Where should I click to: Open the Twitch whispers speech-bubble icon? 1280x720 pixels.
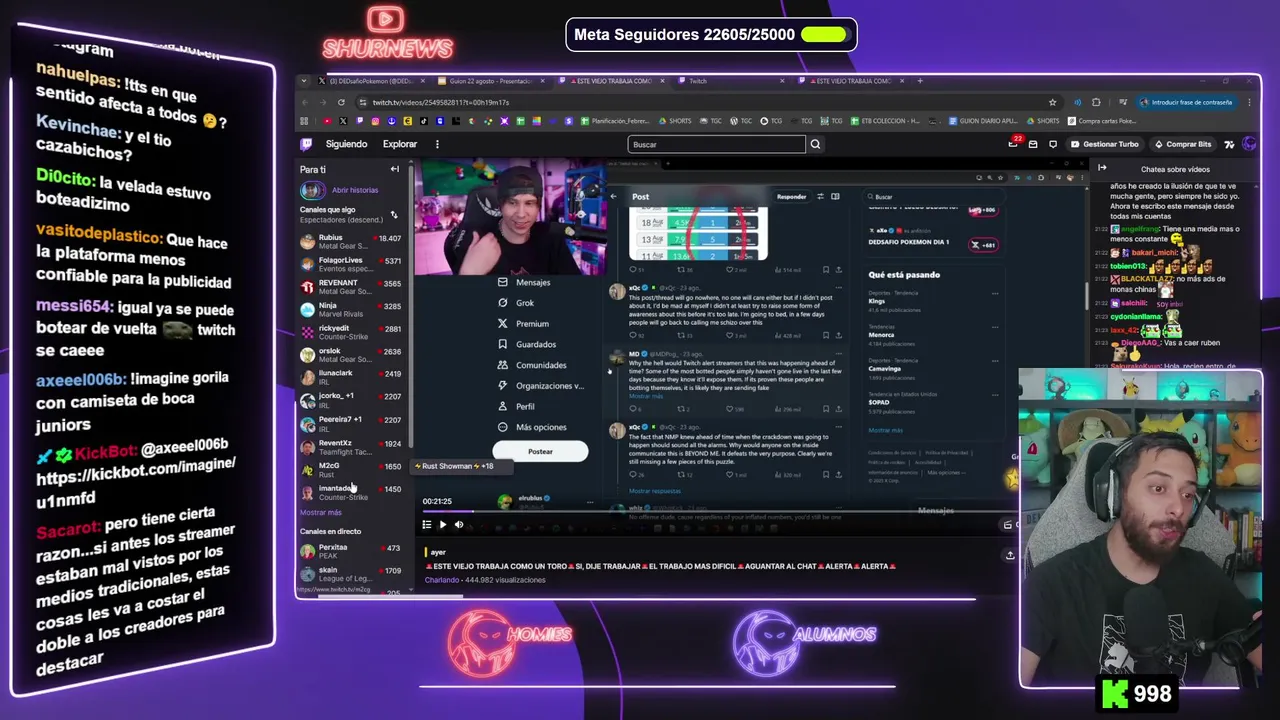point(1053,144)
